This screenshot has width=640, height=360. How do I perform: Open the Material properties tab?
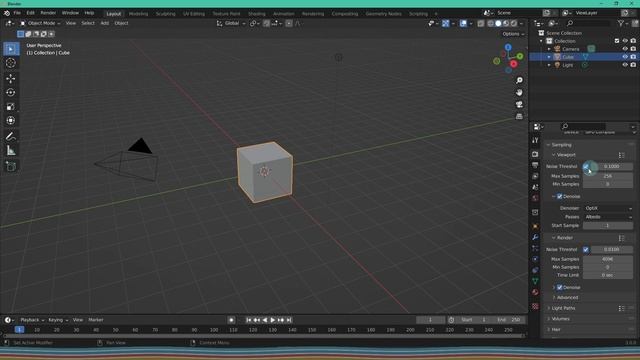point(535,292)
